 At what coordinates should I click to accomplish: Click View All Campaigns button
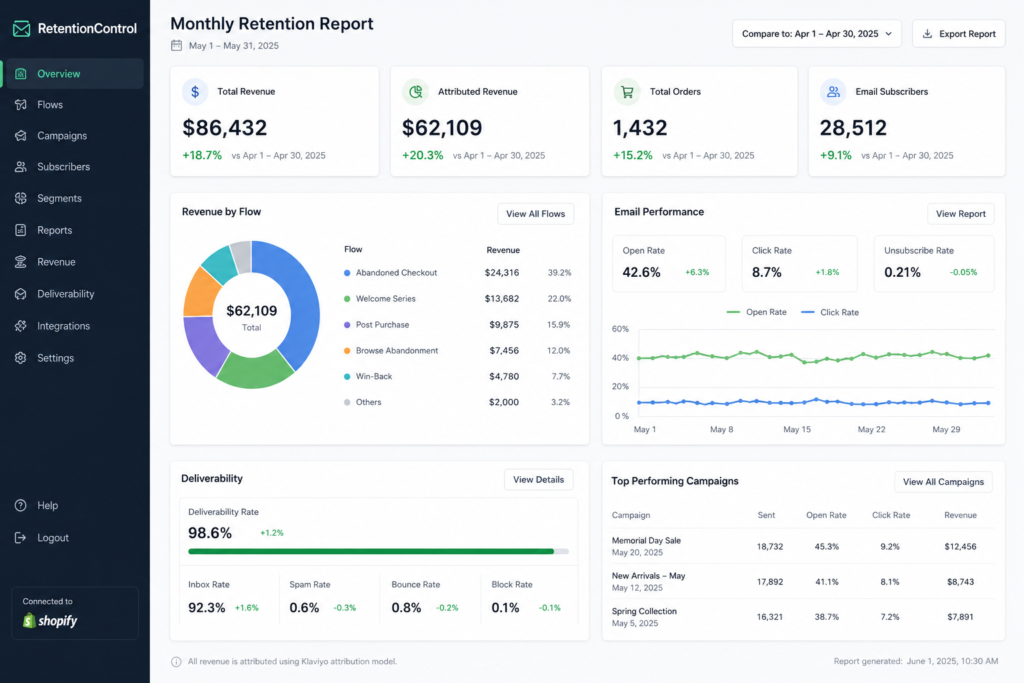point(943,482)
